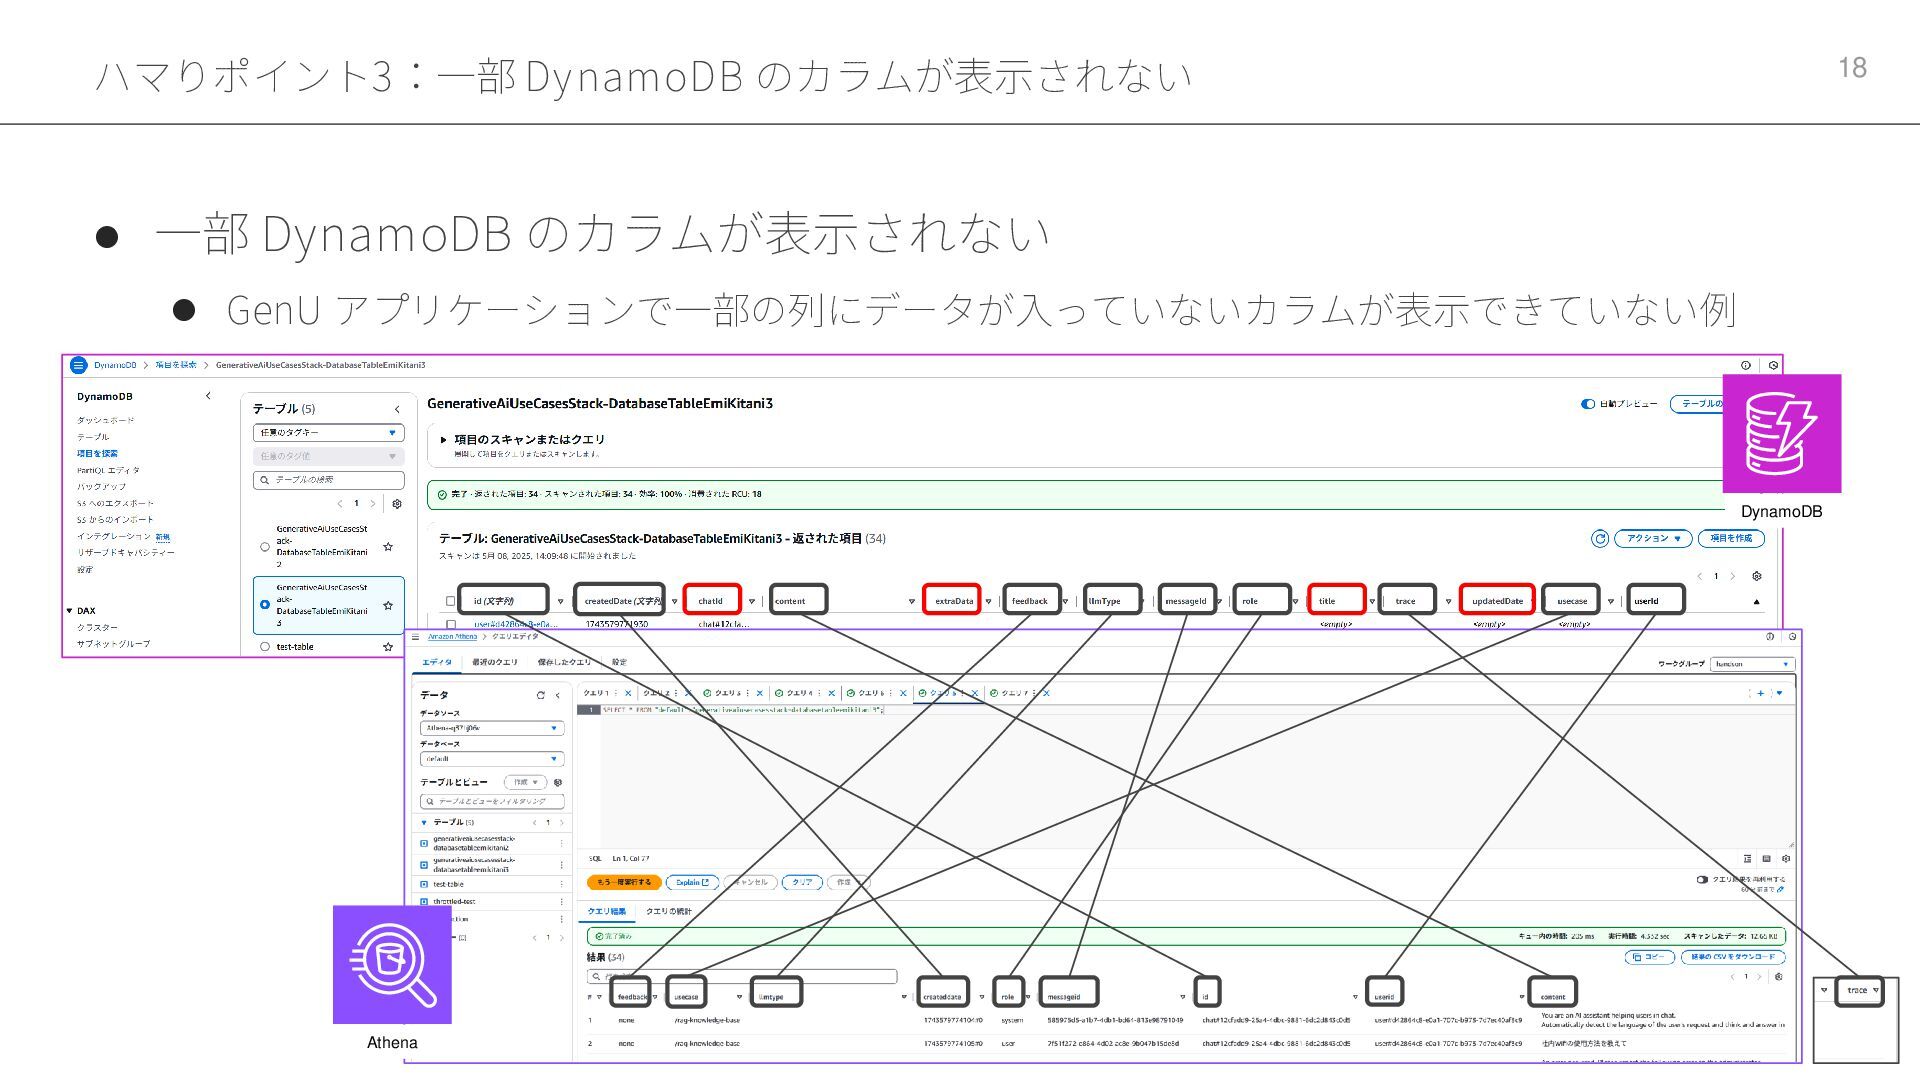Open the table list preferences gear icon

397,504
